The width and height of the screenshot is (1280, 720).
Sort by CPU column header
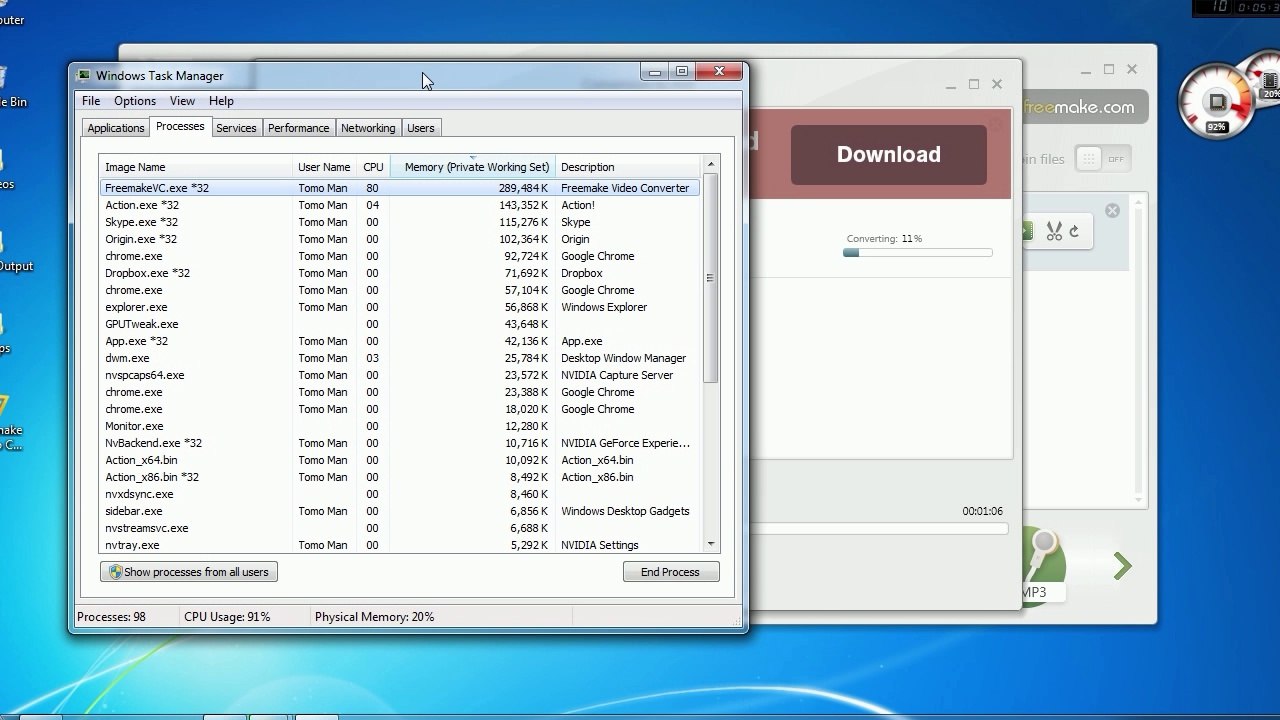coord(373,167)
